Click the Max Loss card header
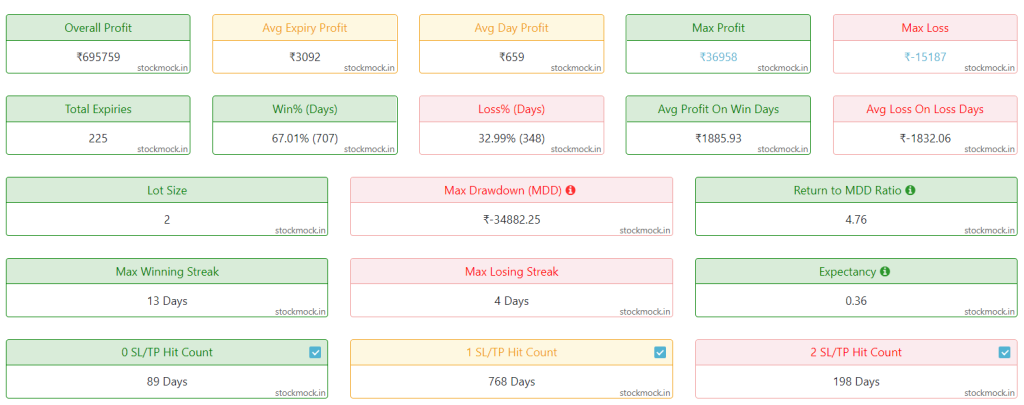The height and width of the screenshot is (405, 1024). click(925, 28)
